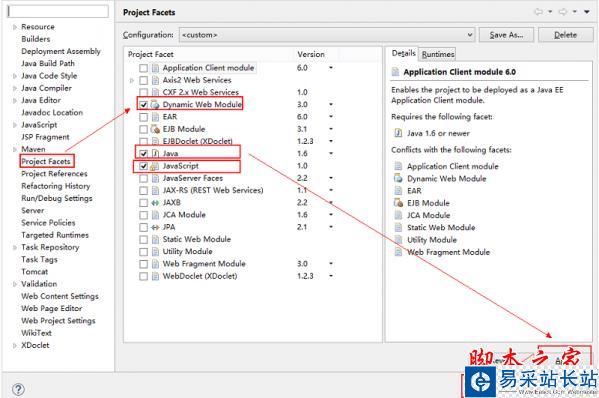Click the back navigation arrow icon

539,12
